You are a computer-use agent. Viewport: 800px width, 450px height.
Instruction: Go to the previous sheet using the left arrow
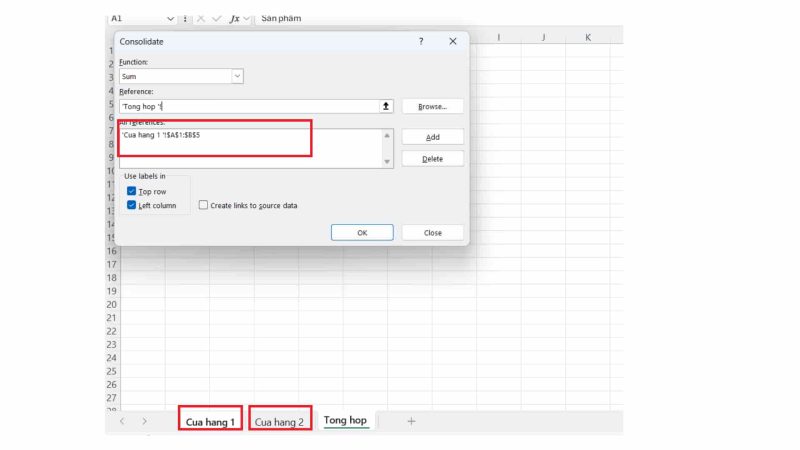tap(122, 421)
